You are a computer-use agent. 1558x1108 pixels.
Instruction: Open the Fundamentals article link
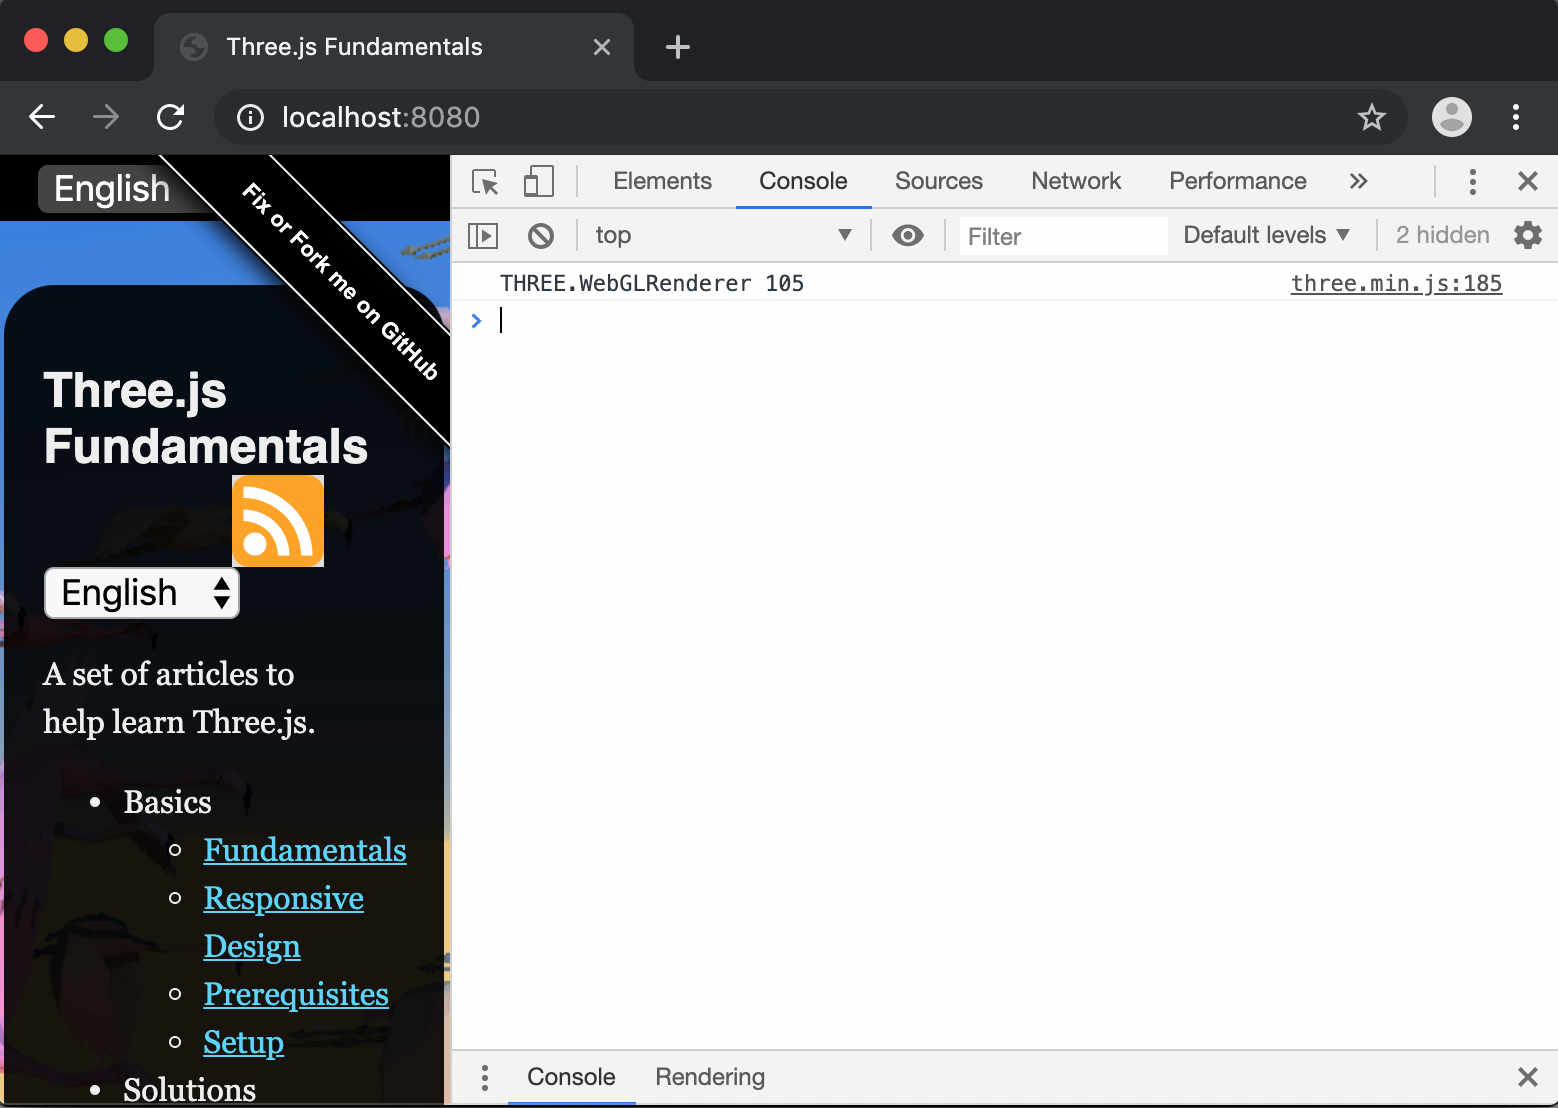[305, 850]
